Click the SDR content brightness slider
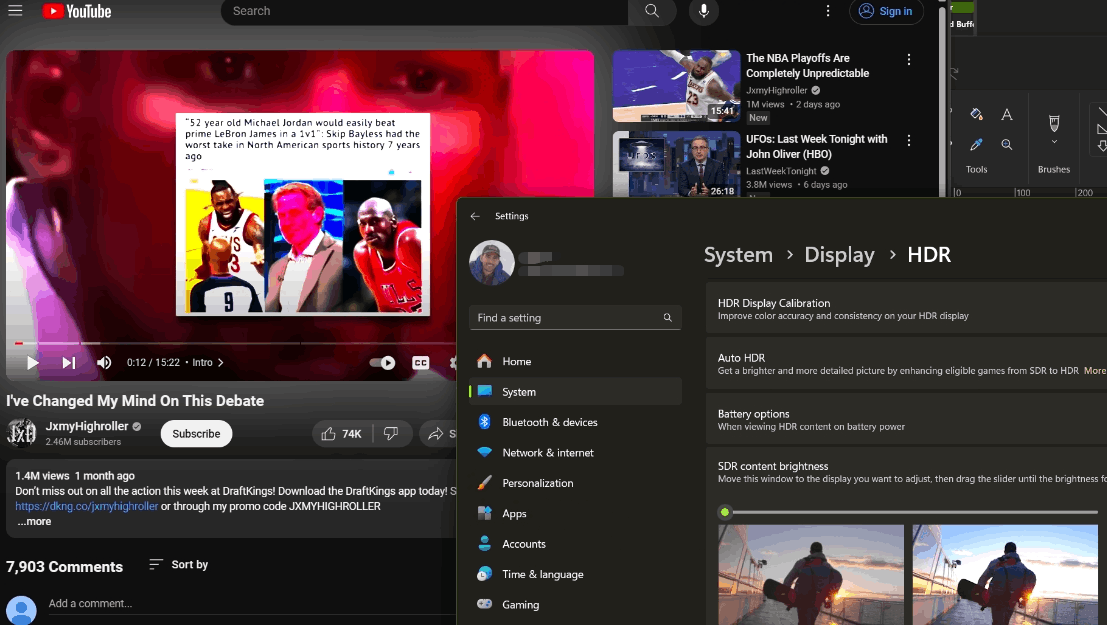This screenshot has width=1107, height=625. 725,512
